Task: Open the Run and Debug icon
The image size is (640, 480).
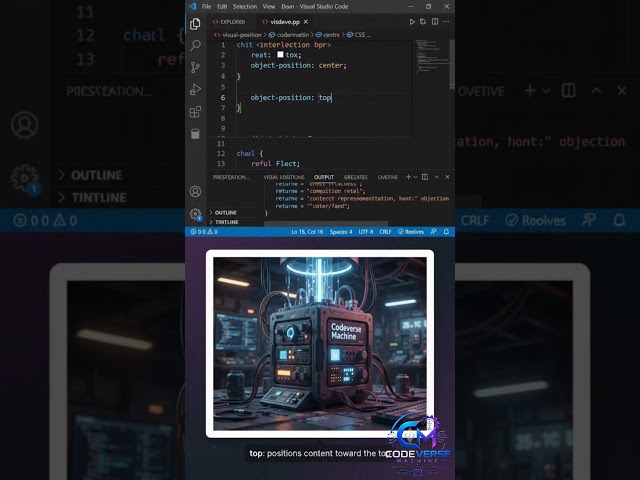Action: 195,89
